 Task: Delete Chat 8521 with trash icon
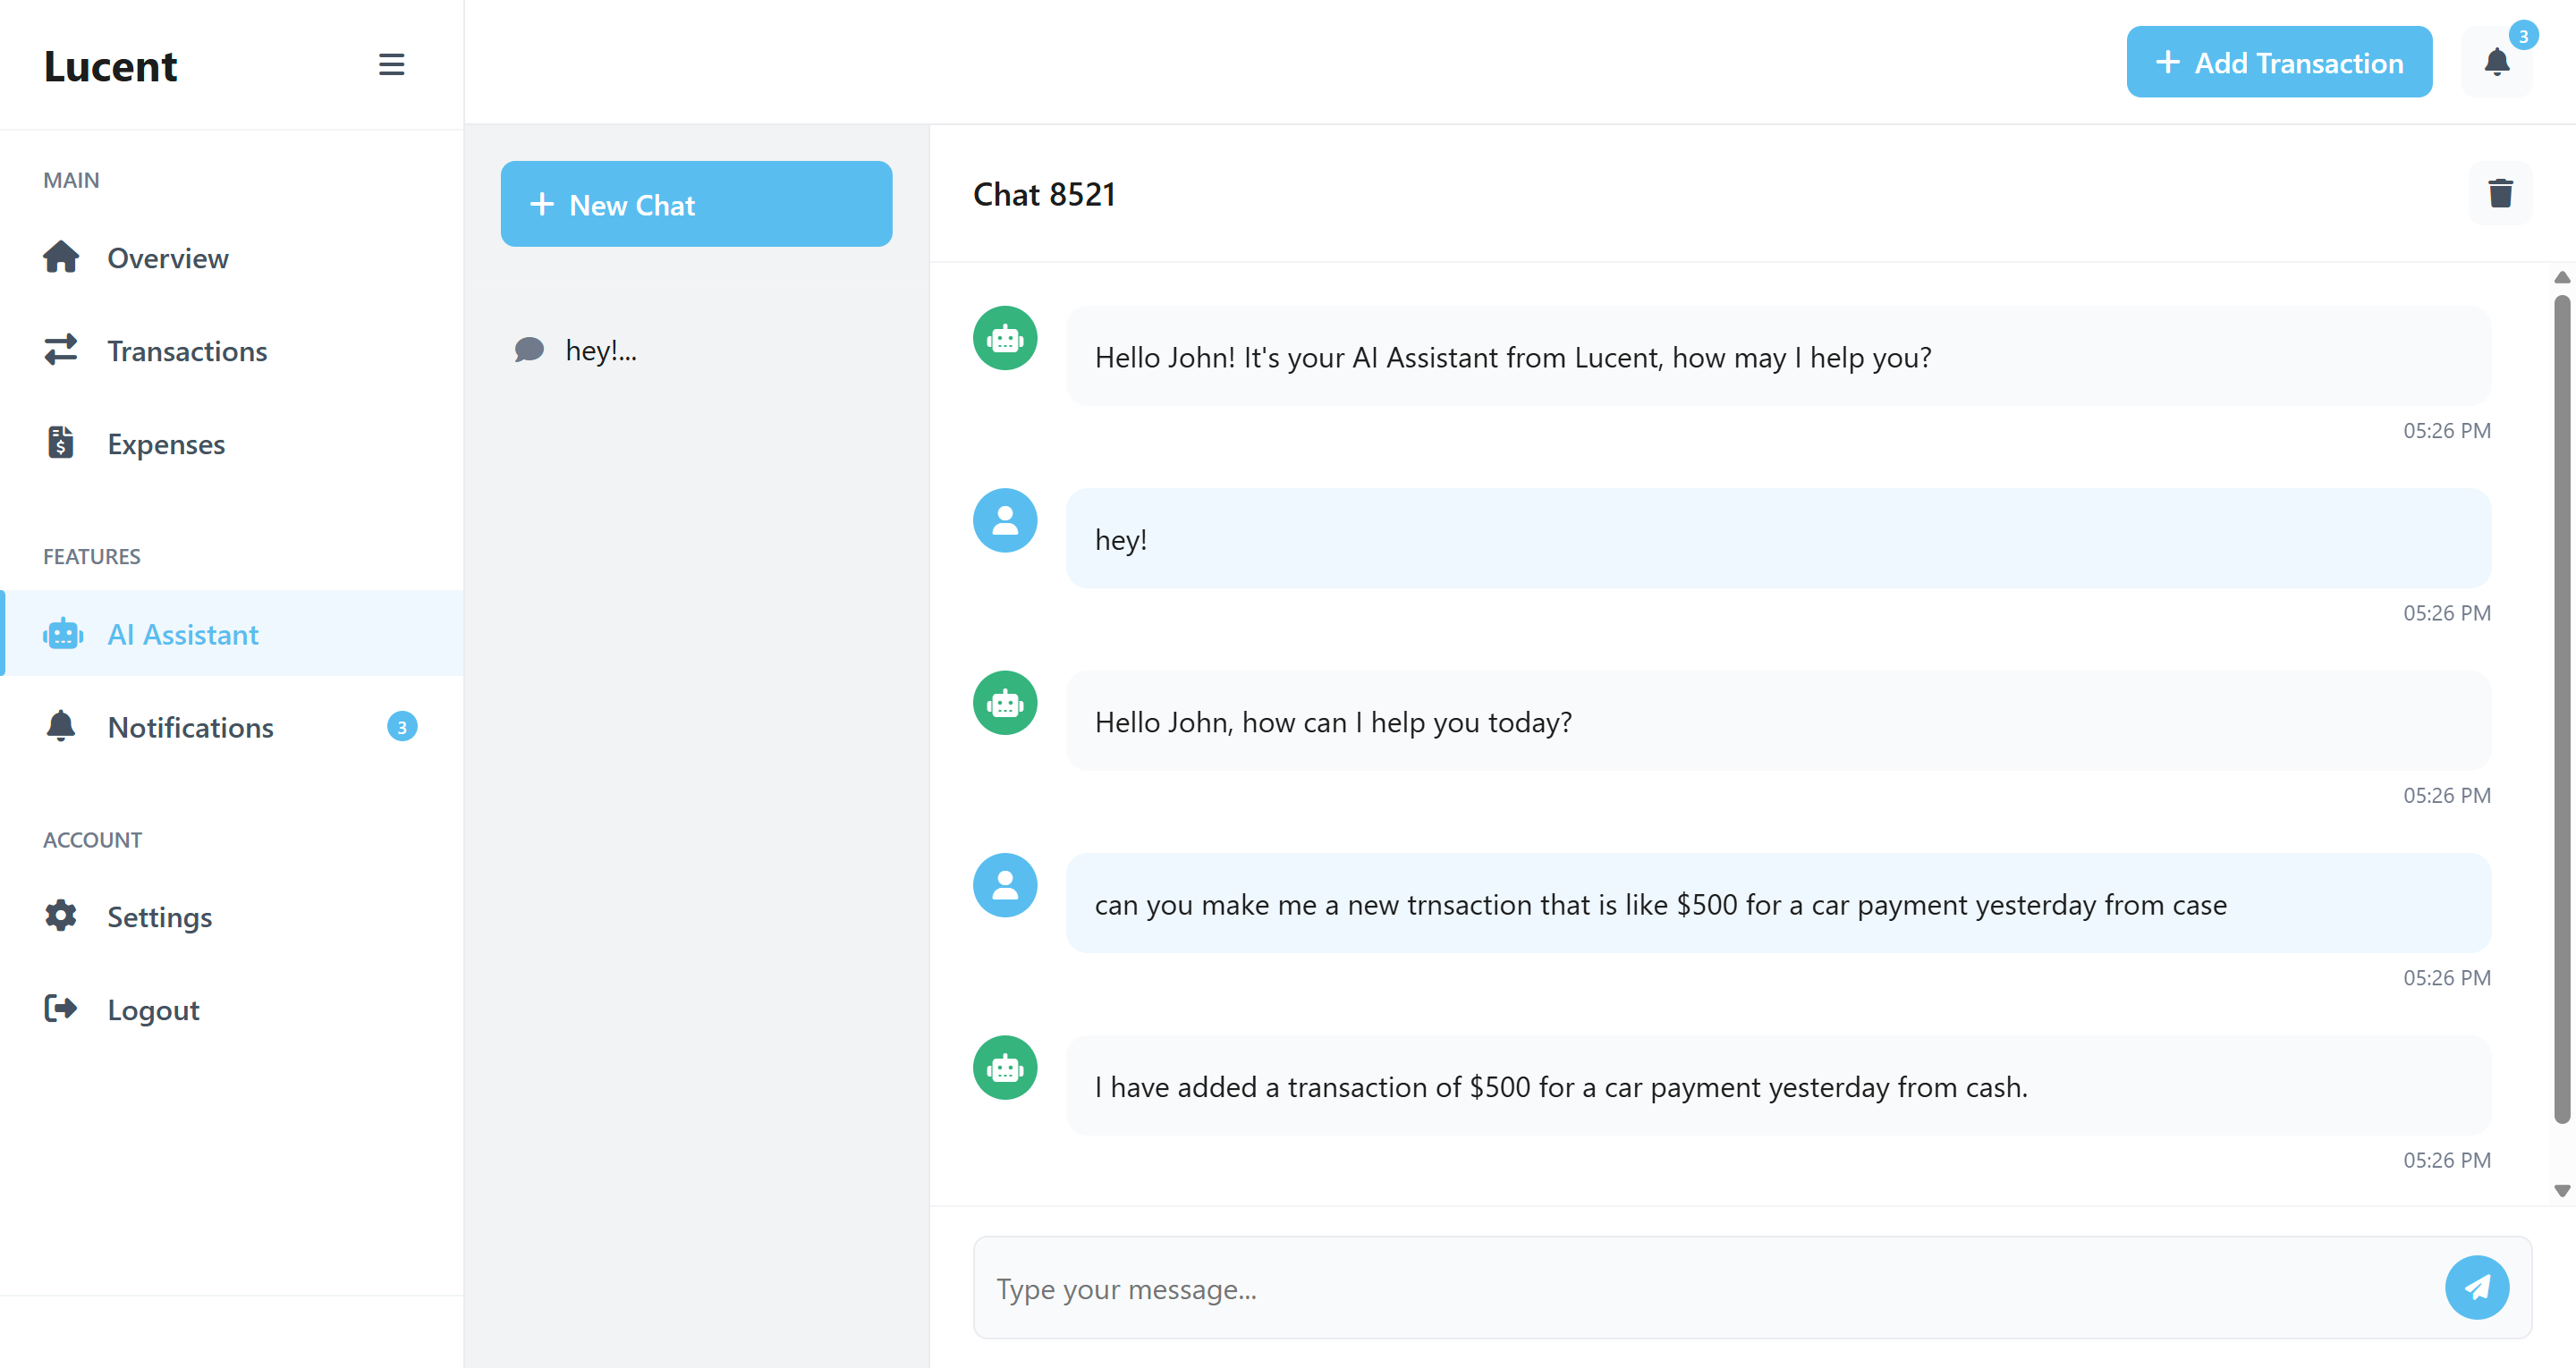[x=2500, y=193]
